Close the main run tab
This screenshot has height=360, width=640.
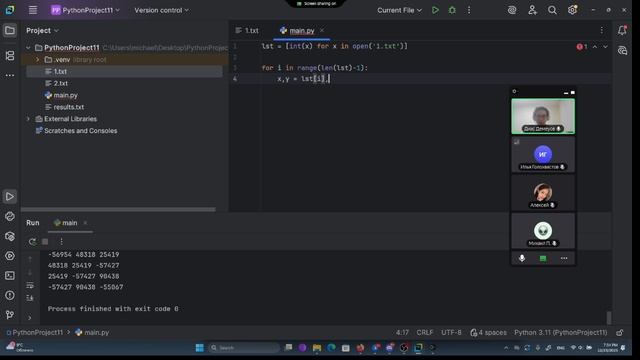coord(85,223)
